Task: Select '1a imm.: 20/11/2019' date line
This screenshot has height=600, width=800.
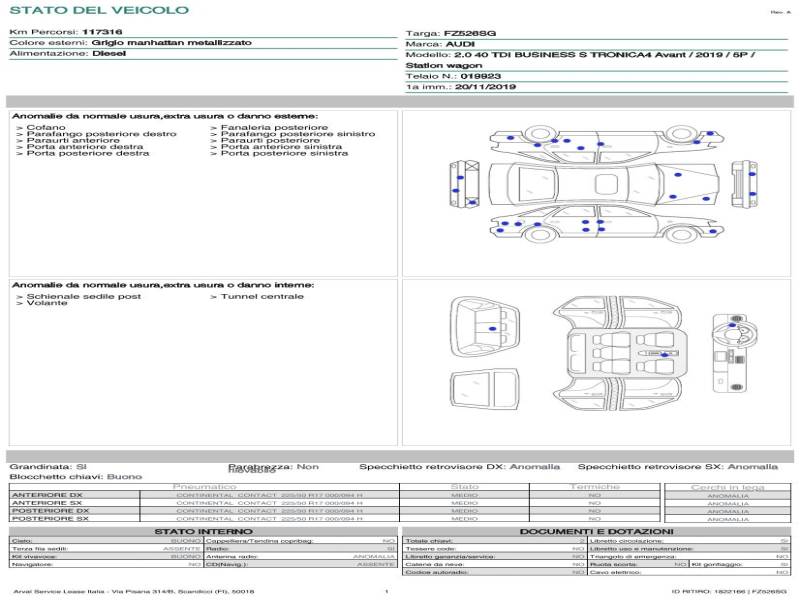Action: coord(461,87)
